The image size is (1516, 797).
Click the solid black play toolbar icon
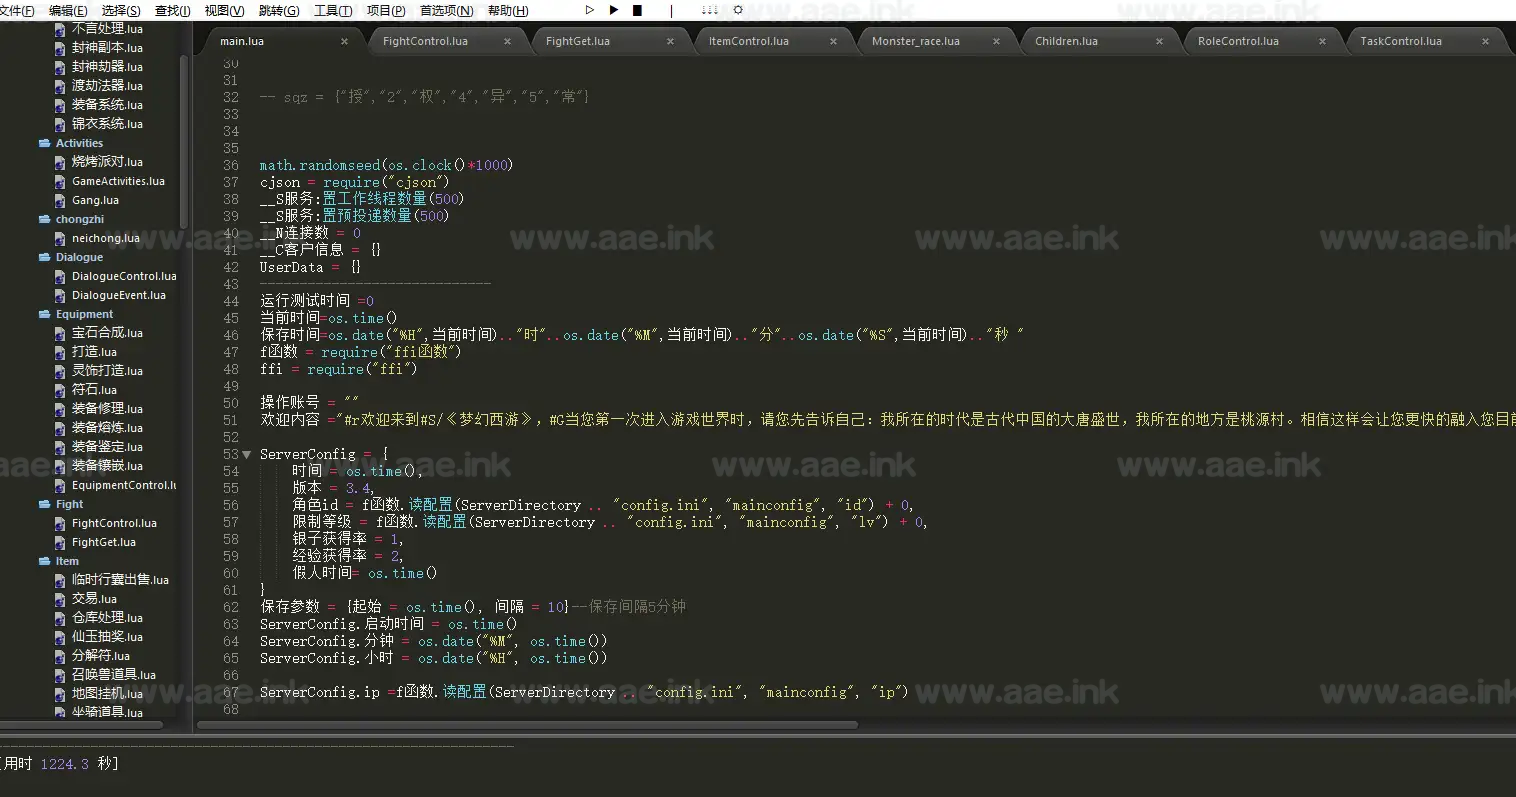pos(614,10)
